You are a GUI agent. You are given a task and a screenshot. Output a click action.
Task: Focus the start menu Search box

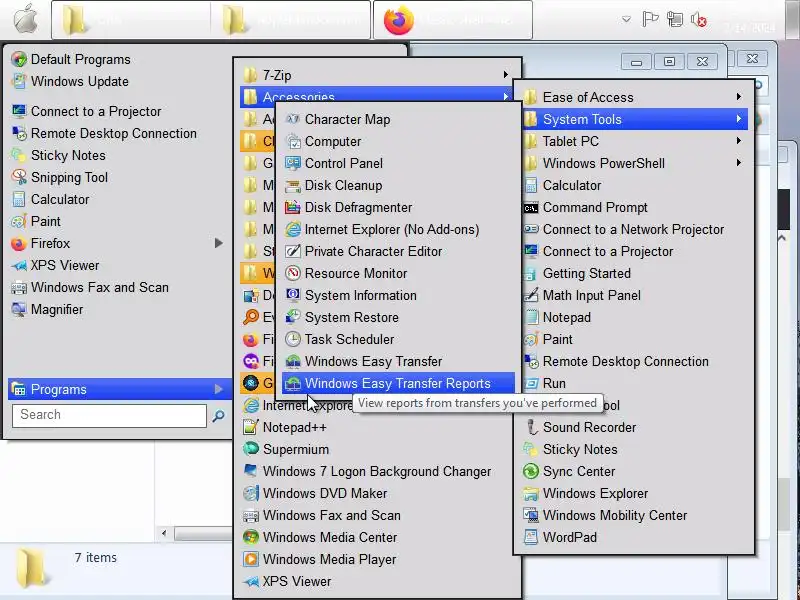click(x=109, y=415)
